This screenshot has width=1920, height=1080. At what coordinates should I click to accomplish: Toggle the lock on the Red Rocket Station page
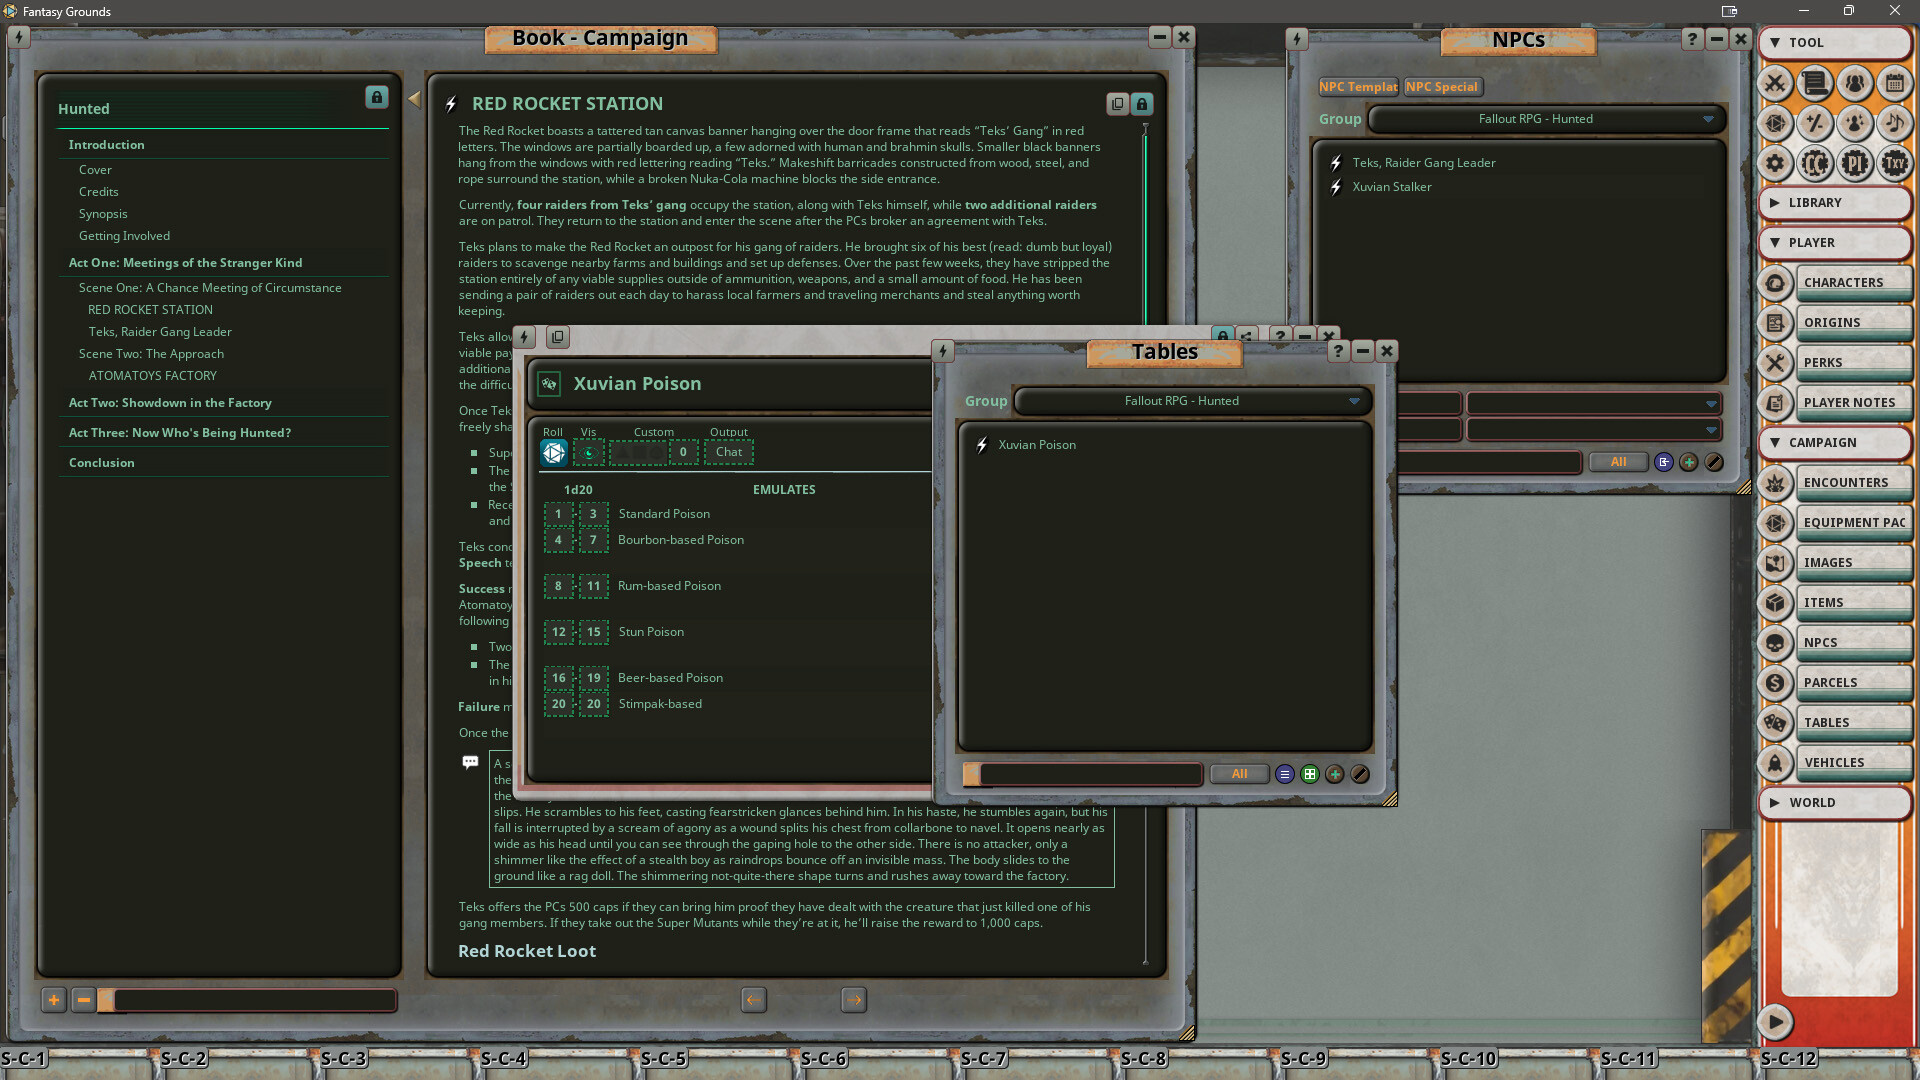pyautogui.click(x=1142, y=103)
